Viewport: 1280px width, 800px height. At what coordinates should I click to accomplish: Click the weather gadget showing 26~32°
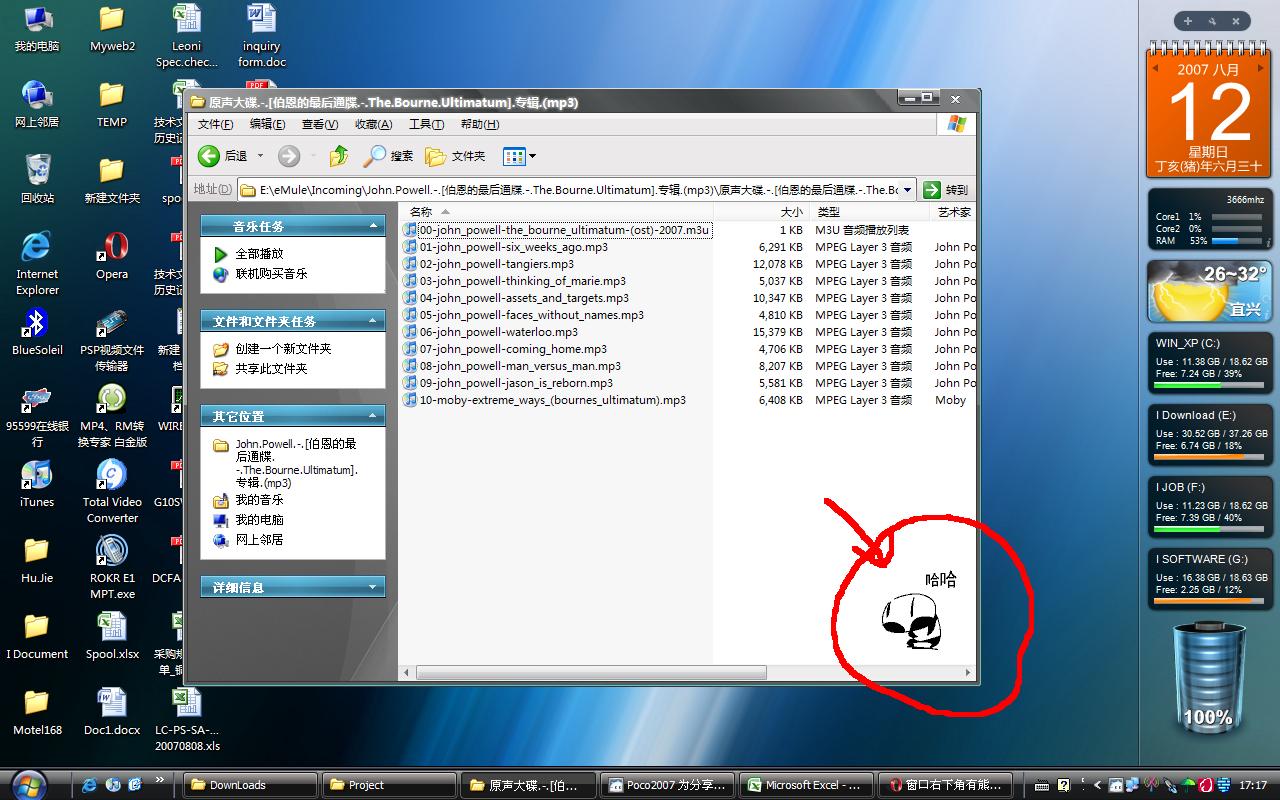[1209, 291]
